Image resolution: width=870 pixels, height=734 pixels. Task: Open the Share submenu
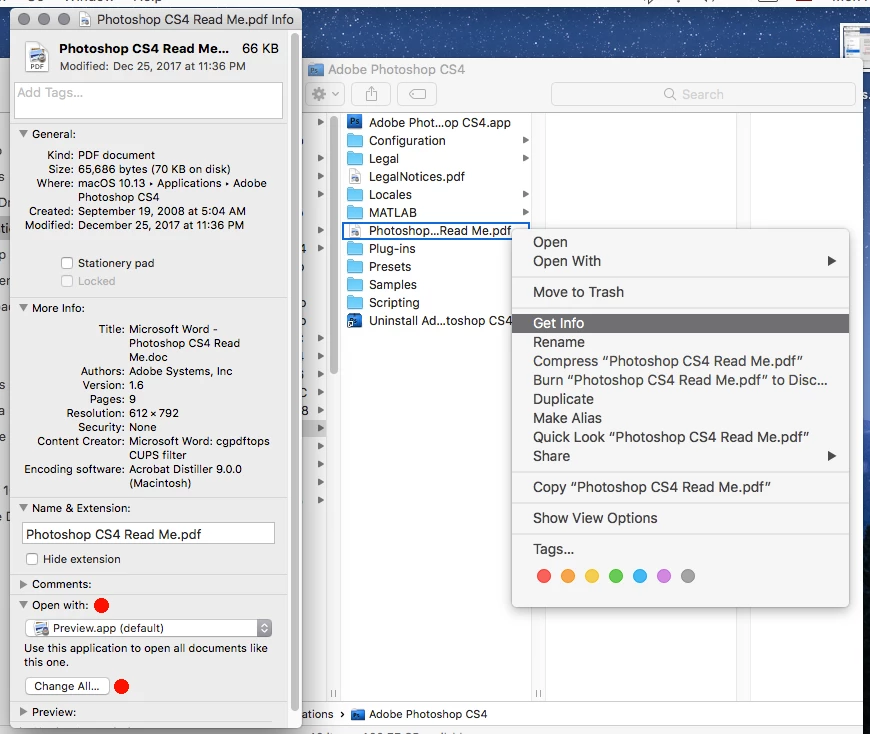[x=680, y=456]
